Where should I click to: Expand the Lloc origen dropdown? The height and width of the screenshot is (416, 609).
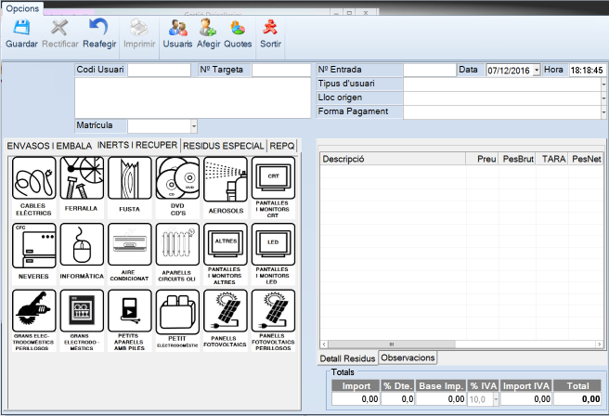click(604, 98)
